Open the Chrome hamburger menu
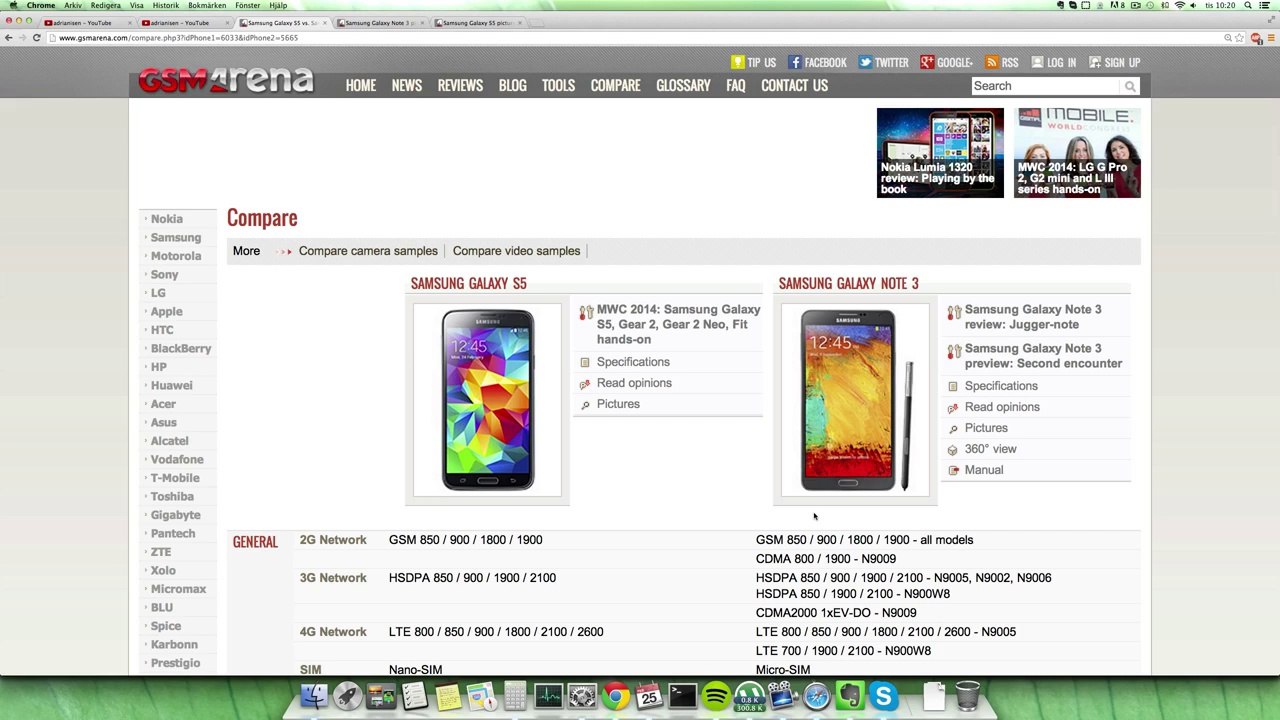The width and height of the screenshot is (1280, 720). point(1270,38)
